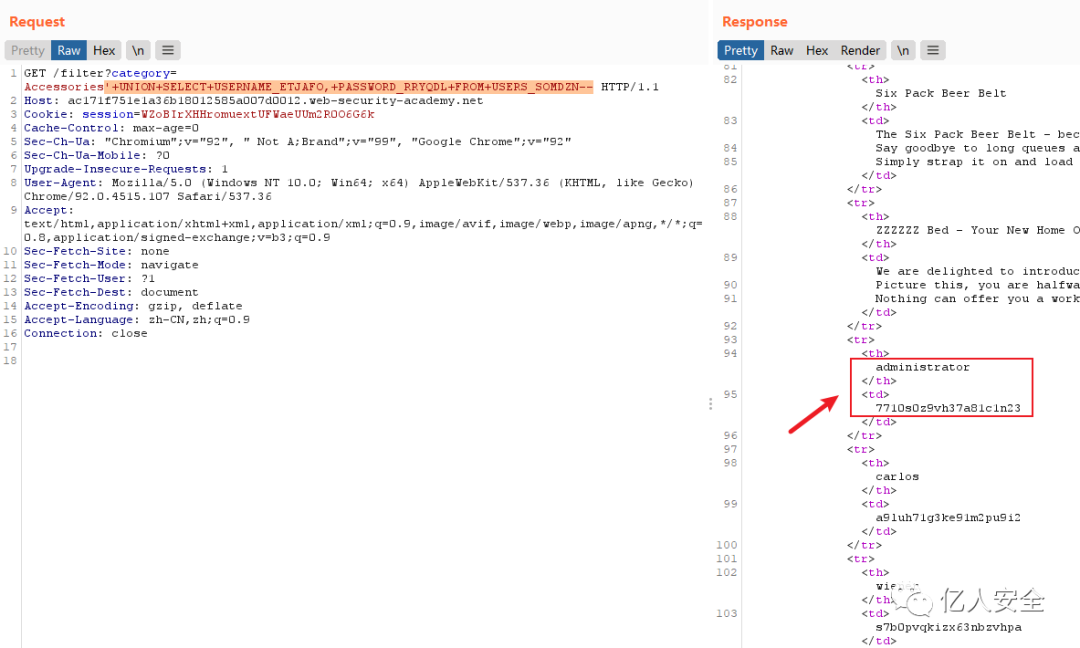Open the Response panel hamburger options menu
Image resolution: width=1080 pixels, height=648 pixels.
(933, 50)
